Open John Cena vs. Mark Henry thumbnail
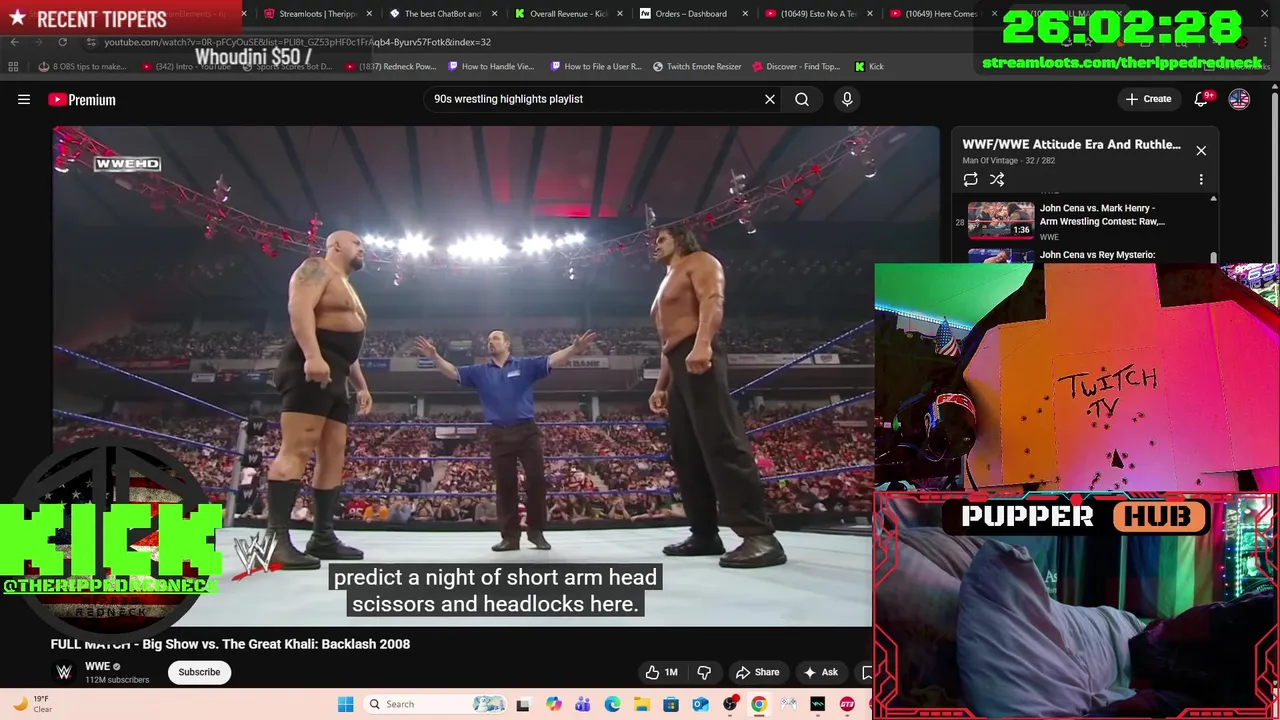Image resolution: width=1280 pixels, height=720 pixels. (1001, 220)
